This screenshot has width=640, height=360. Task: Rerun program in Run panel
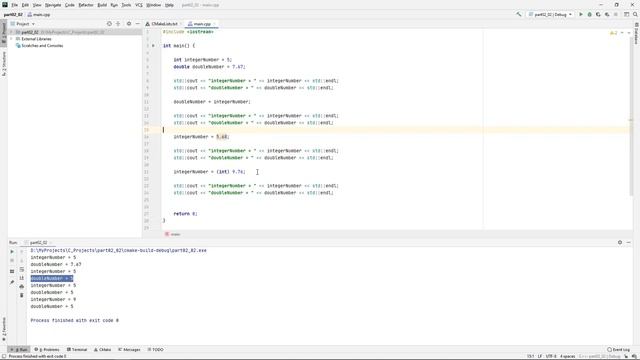point(12,251)
